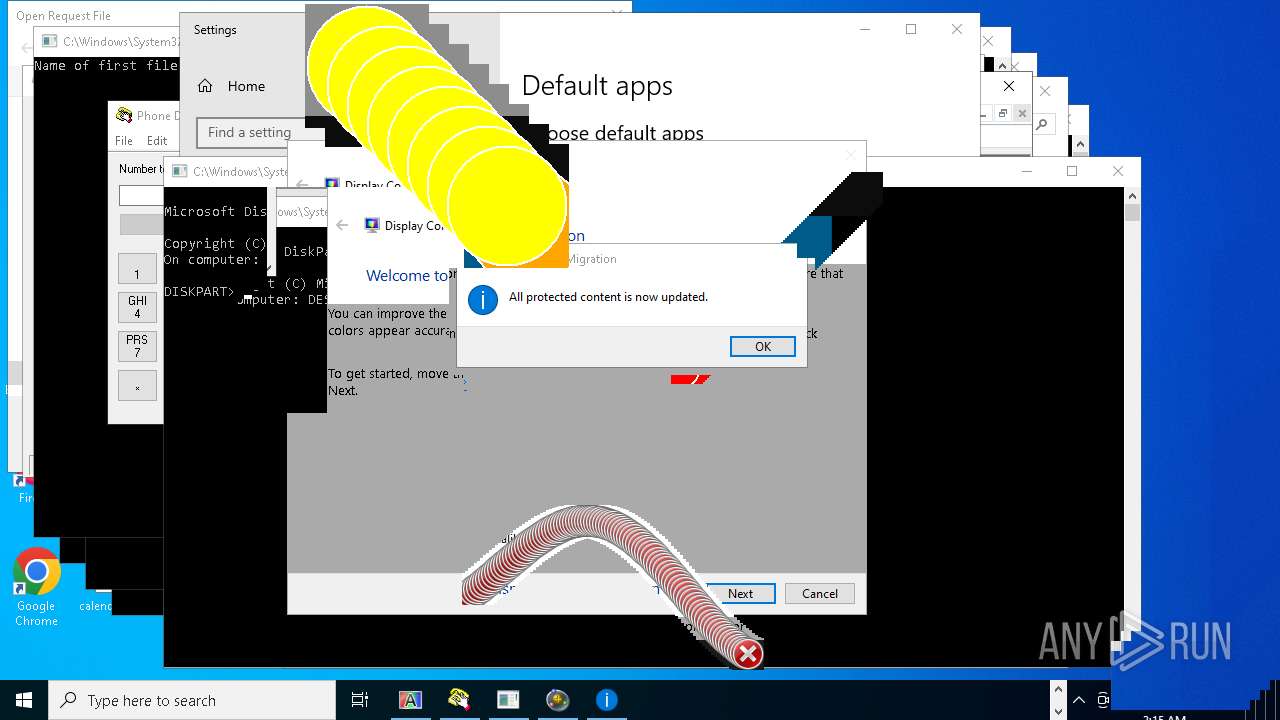This screenshot has height=720, width=1280.
Task: Open the File menu in Phone Dialer
Action: pyautogui.click(x=124, y=141)
